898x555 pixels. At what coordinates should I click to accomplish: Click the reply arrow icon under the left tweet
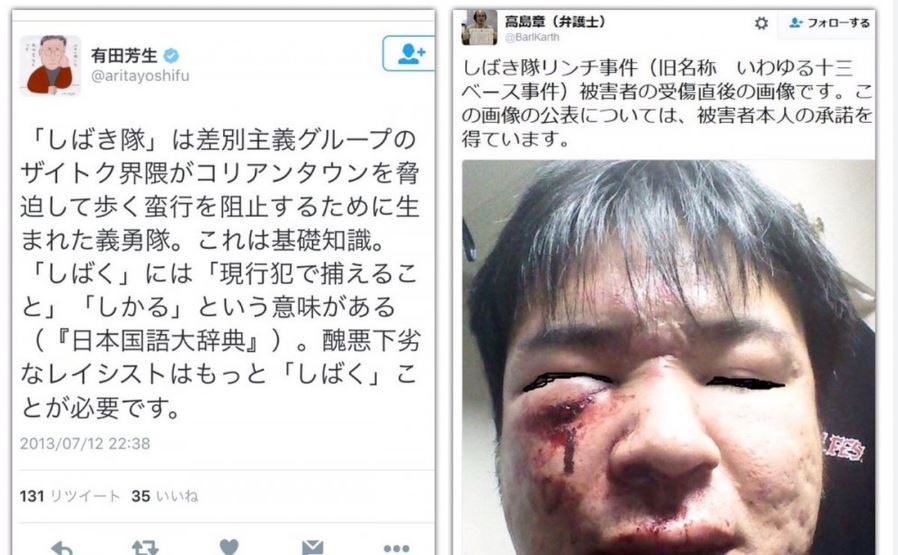[x=62, y=548]
